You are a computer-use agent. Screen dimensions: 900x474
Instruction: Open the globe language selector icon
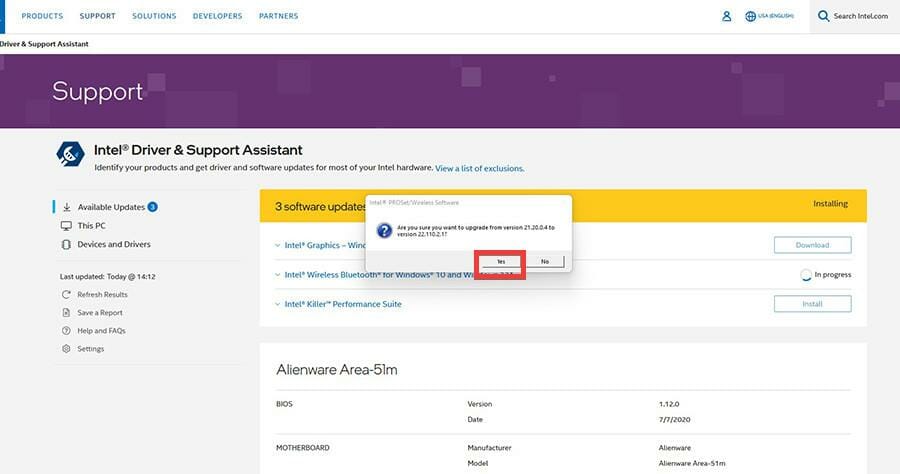pyautogui.click(x=750, y=16)
